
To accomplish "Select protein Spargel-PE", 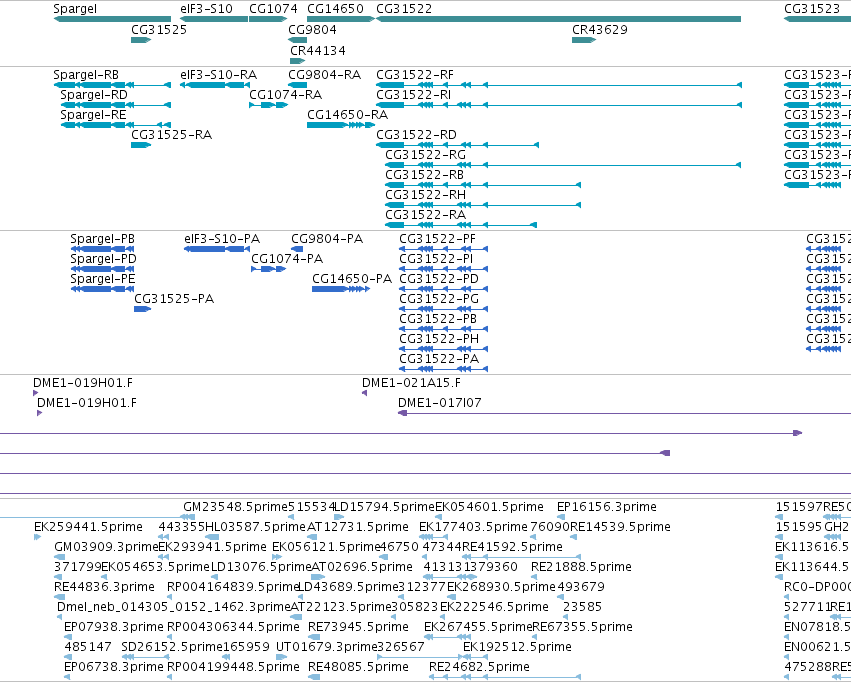I will [x=103, y=289].
